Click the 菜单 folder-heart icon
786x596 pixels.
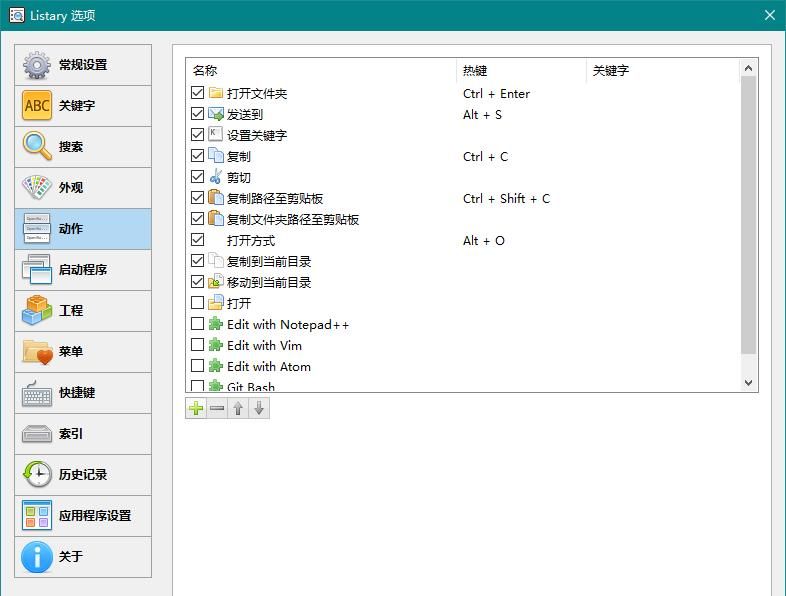point(37,351)
